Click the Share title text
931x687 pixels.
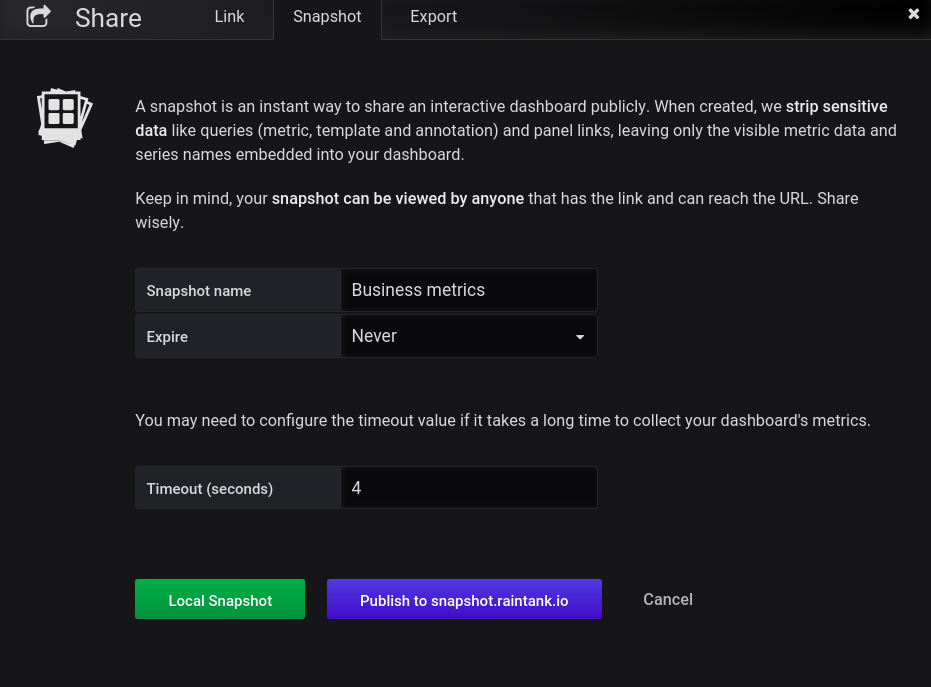(109, 18)
